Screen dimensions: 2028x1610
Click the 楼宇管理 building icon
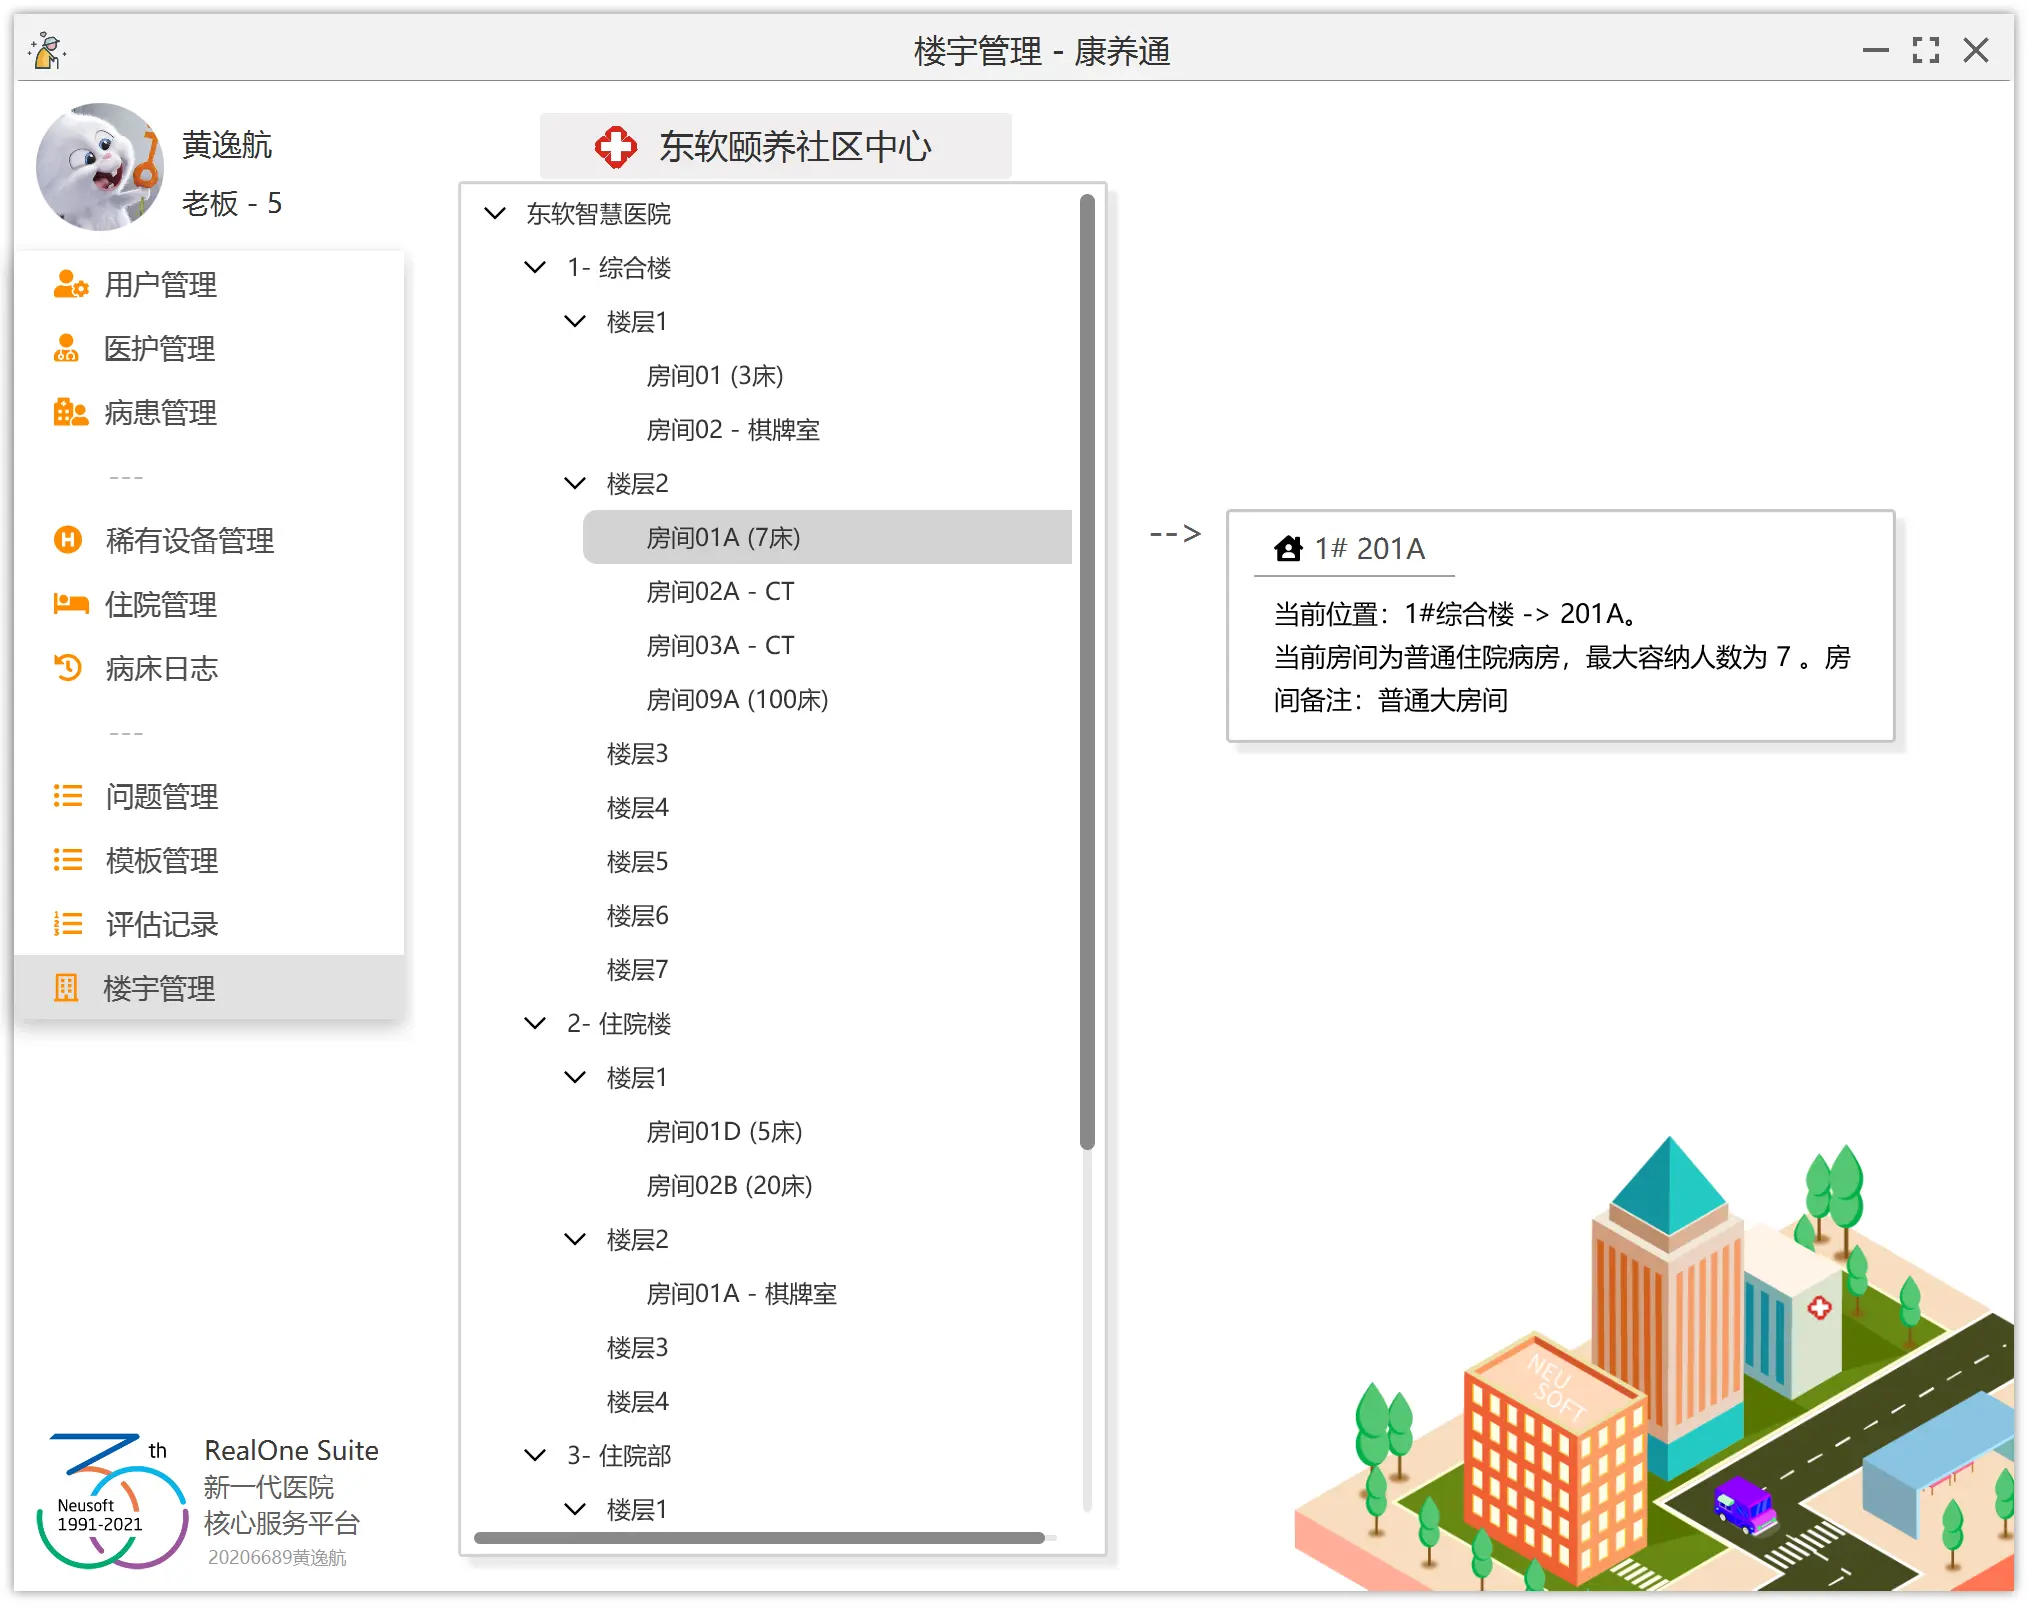tap(66, 988)
